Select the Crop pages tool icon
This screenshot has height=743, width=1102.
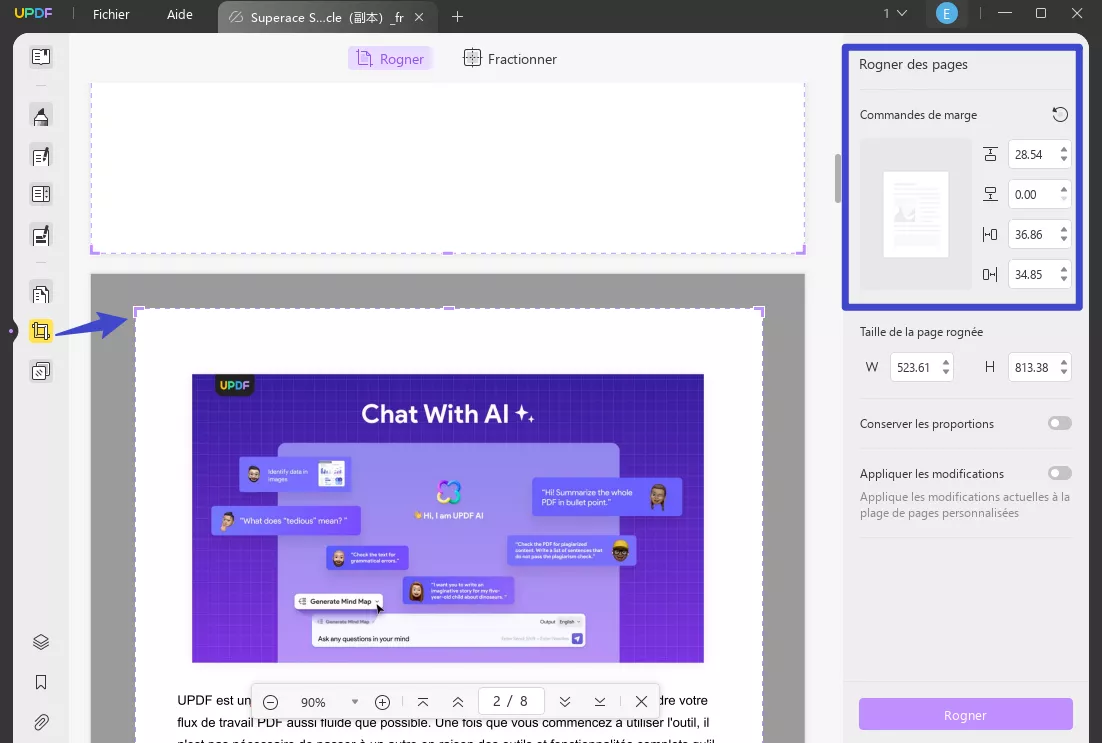click(x=41, y=331)
